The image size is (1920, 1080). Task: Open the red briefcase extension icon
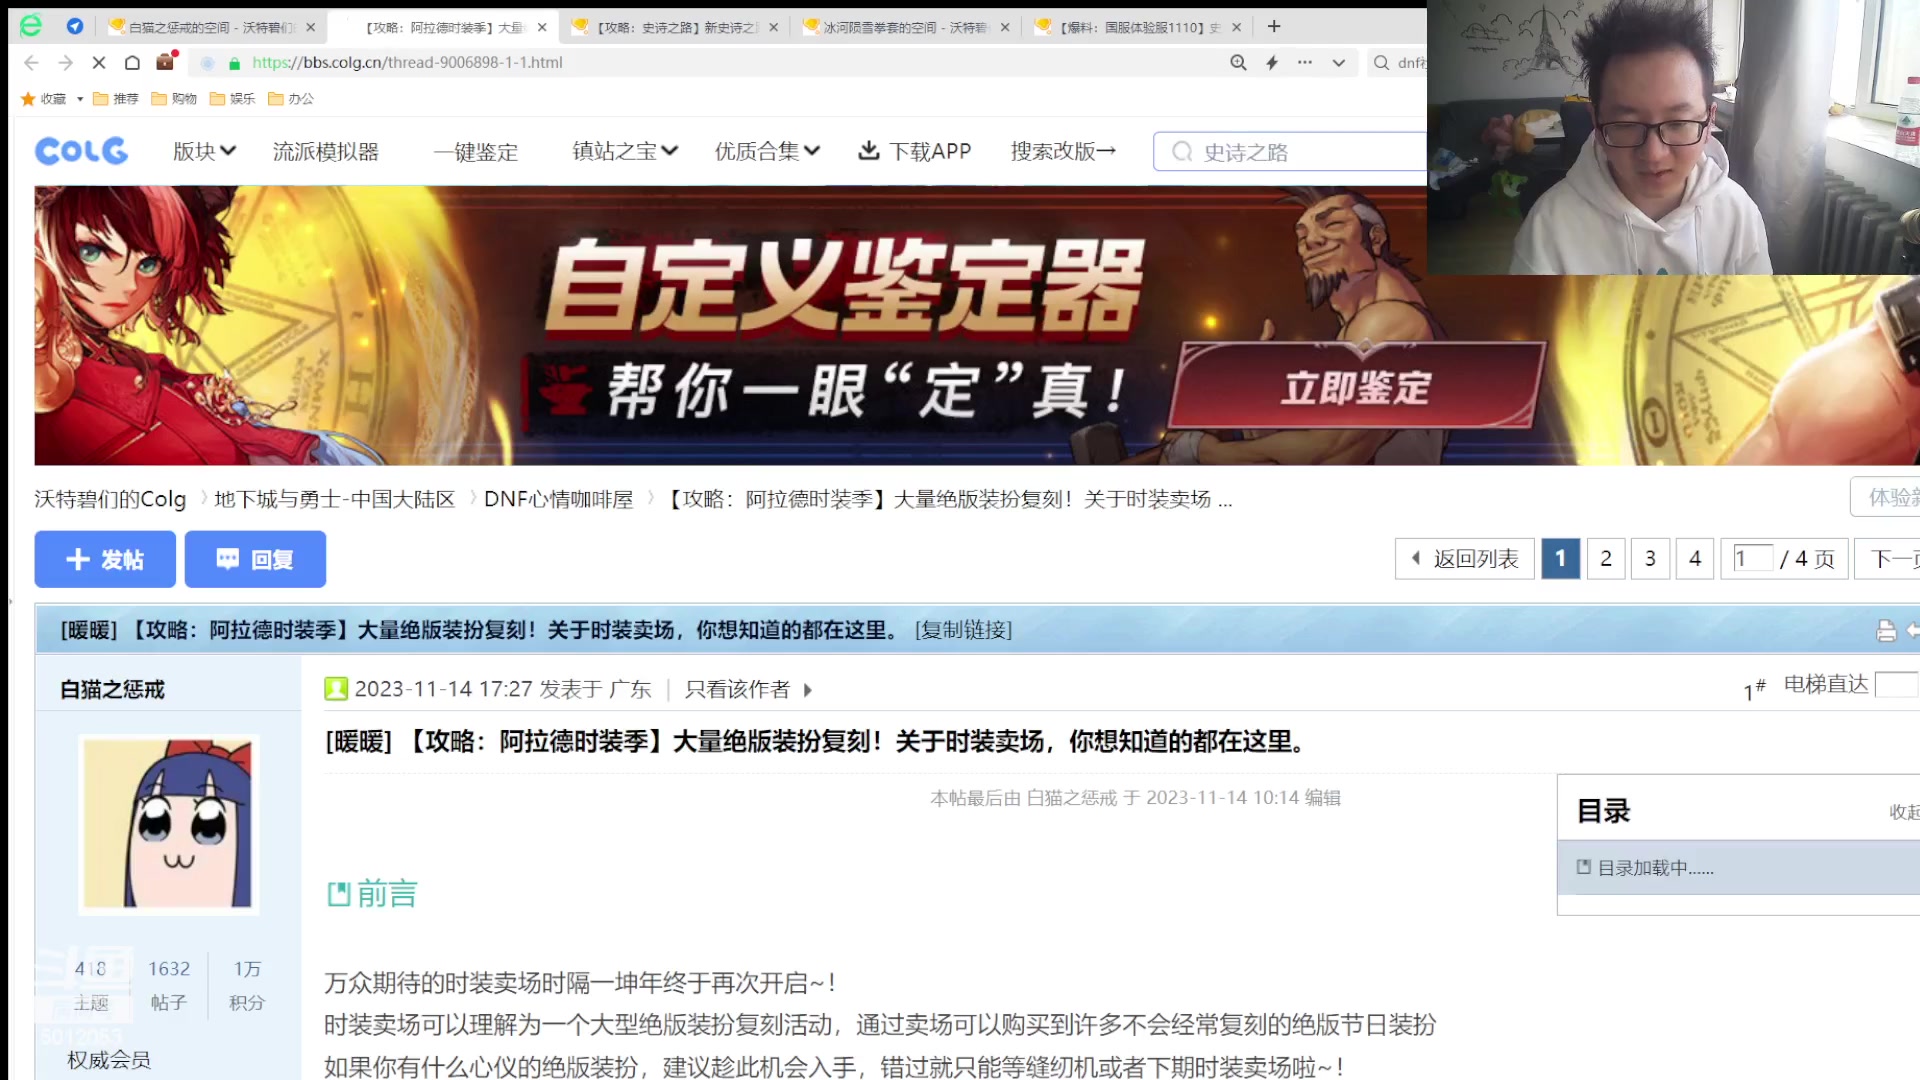click(x=166, y=61)
